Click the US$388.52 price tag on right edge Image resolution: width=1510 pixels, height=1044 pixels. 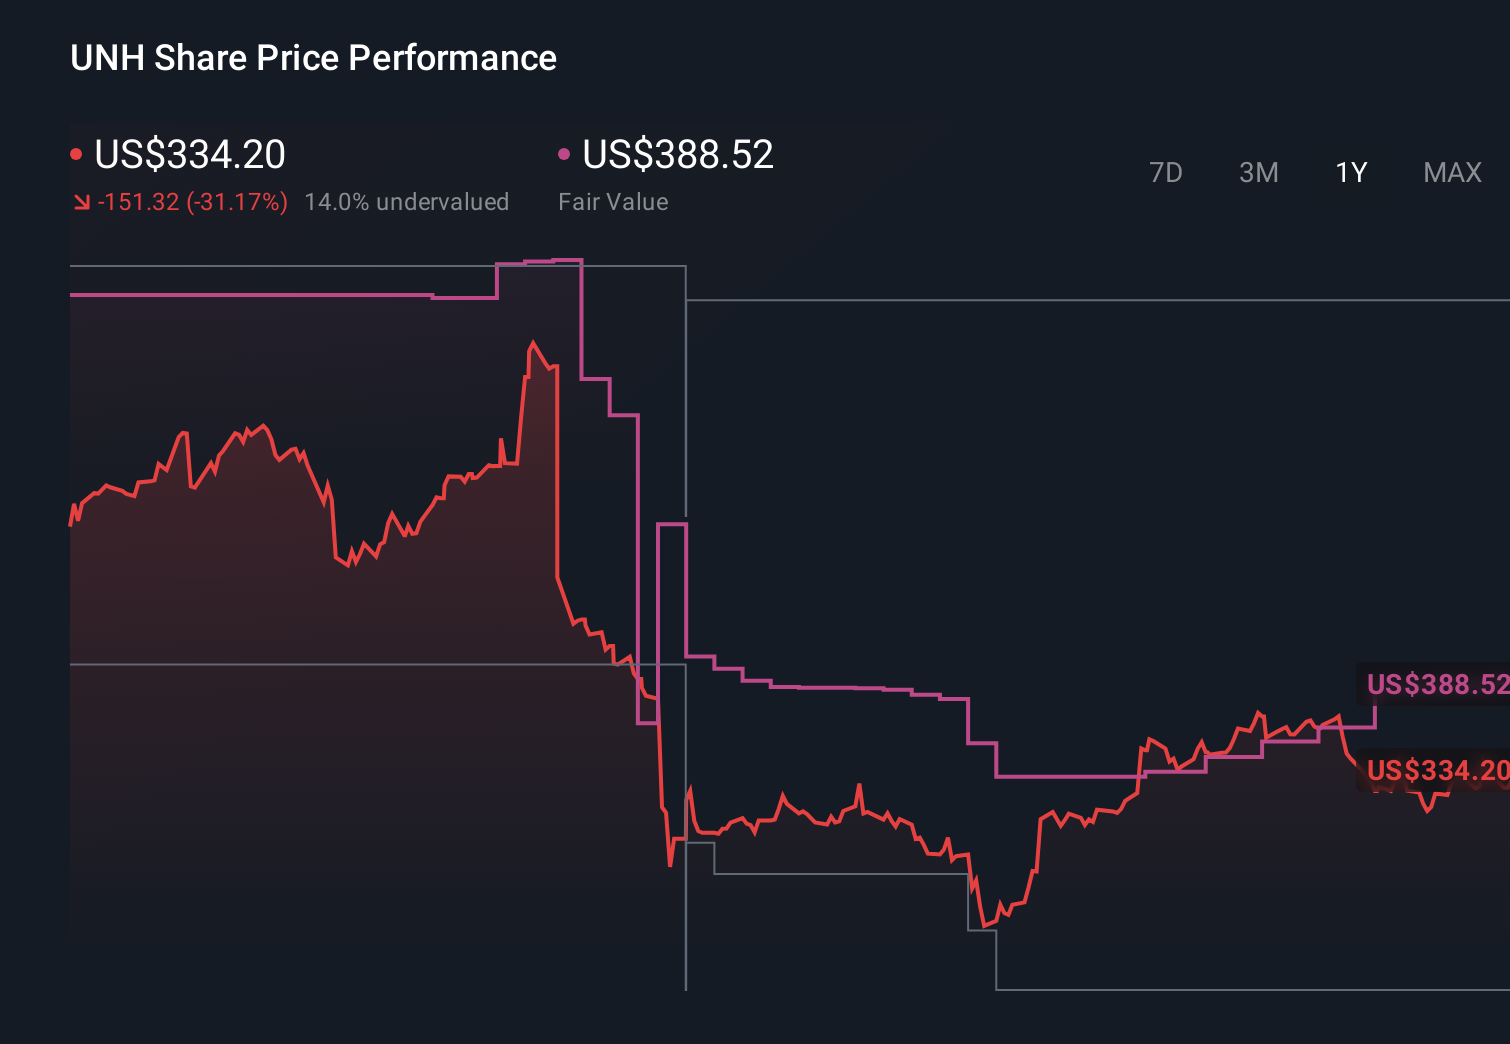click(1437, 686)
